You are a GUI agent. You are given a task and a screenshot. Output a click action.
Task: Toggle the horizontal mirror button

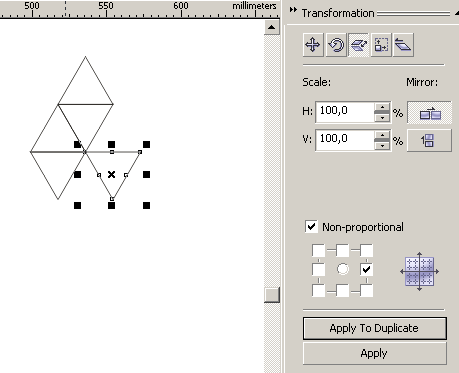click(x=429, y=113)
